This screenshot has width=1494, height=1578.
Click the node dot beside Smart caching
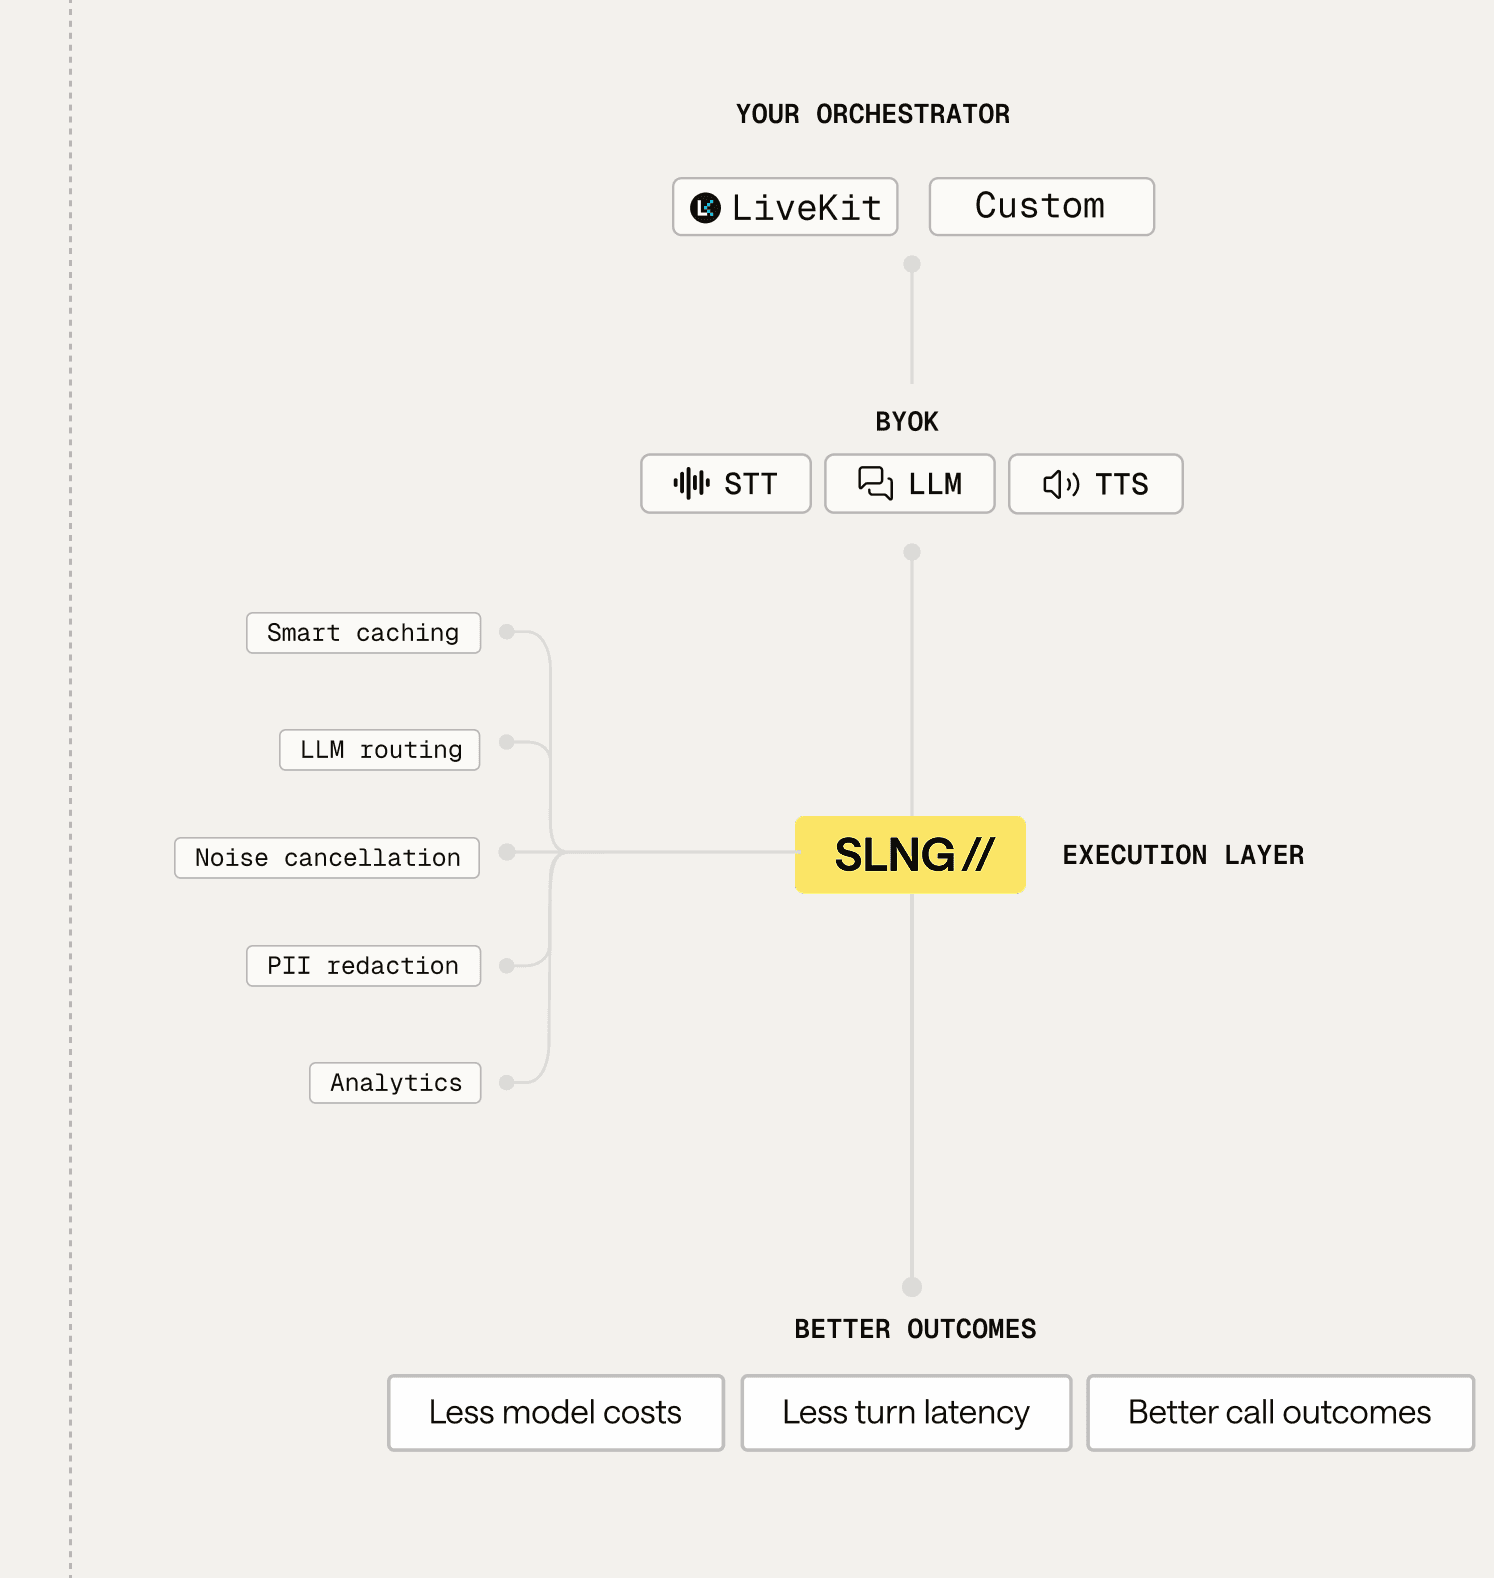coord(507,632)
